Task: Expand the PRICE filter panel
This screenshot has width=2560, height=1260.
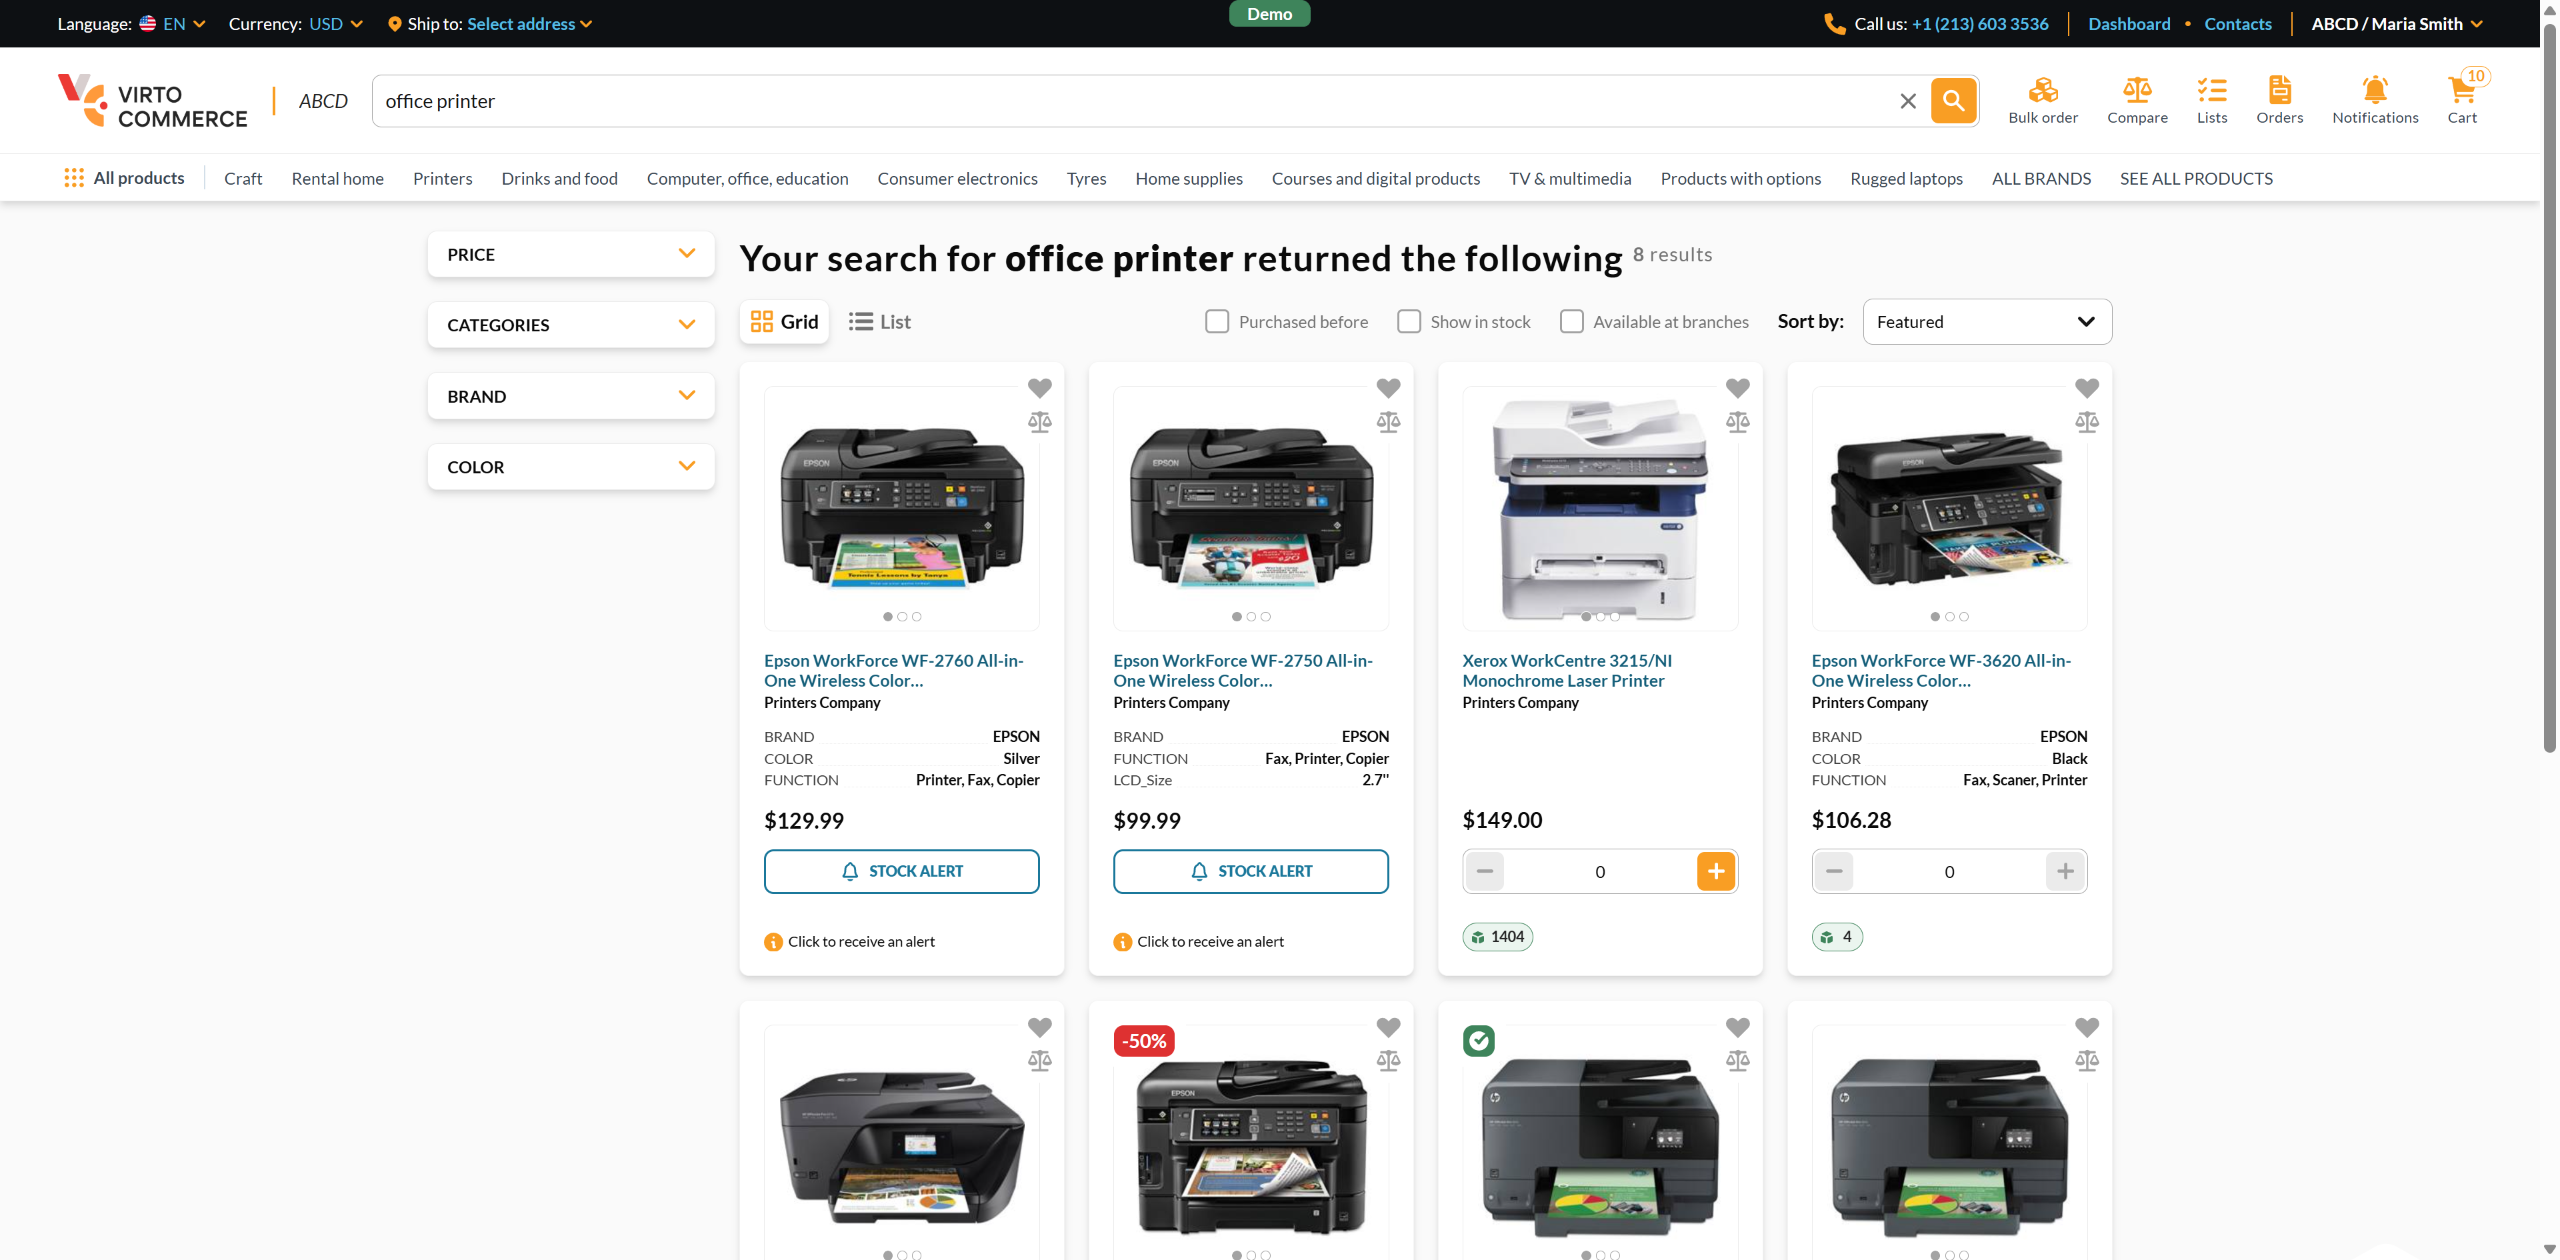Action: click(570, 254)
